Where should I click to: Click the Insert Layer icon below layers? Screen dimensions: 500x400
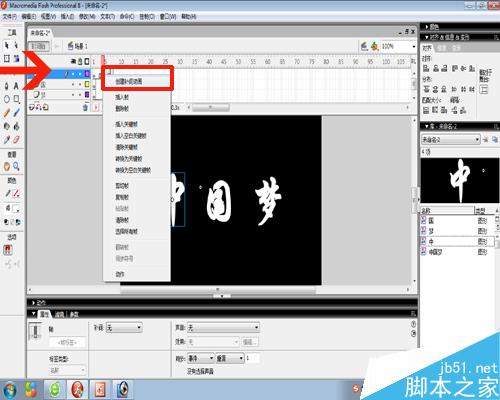(x=32, y=107)
